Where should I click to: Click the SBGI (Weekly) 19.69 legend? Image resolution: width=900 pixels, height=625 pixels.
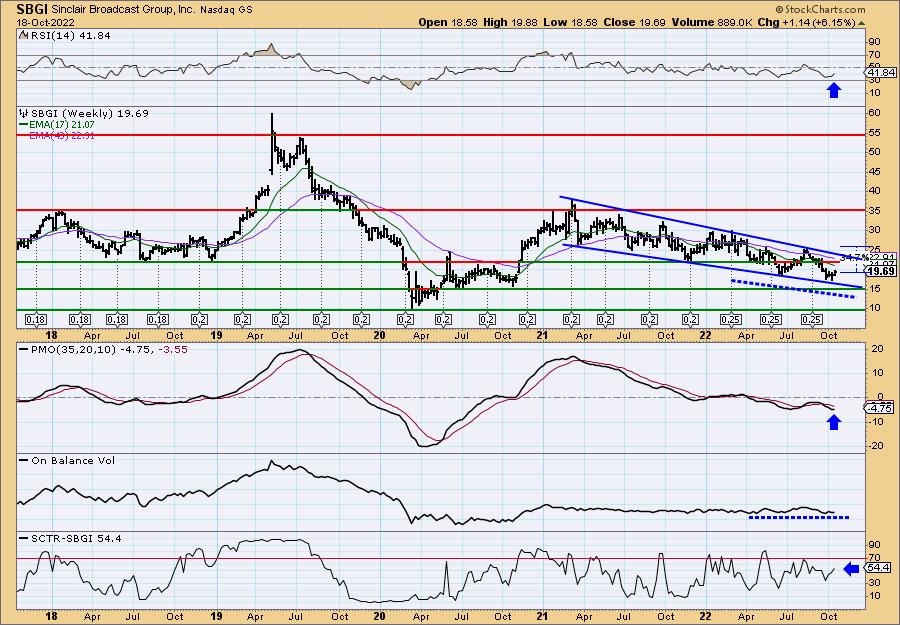[x=89, y=114]
